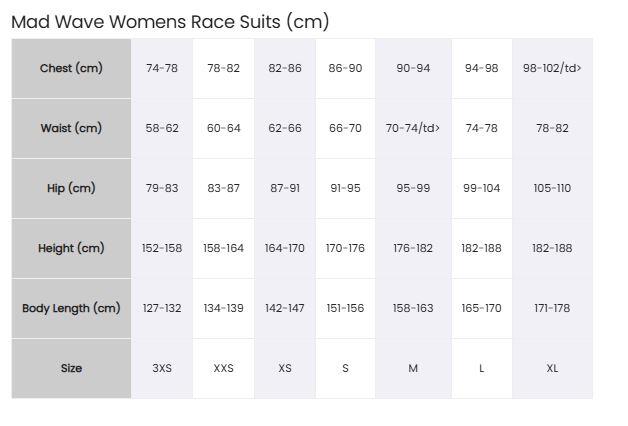This screenshot has height=426, width=628.
Task: Click the hip value 99-104
Action: [482, 189]
